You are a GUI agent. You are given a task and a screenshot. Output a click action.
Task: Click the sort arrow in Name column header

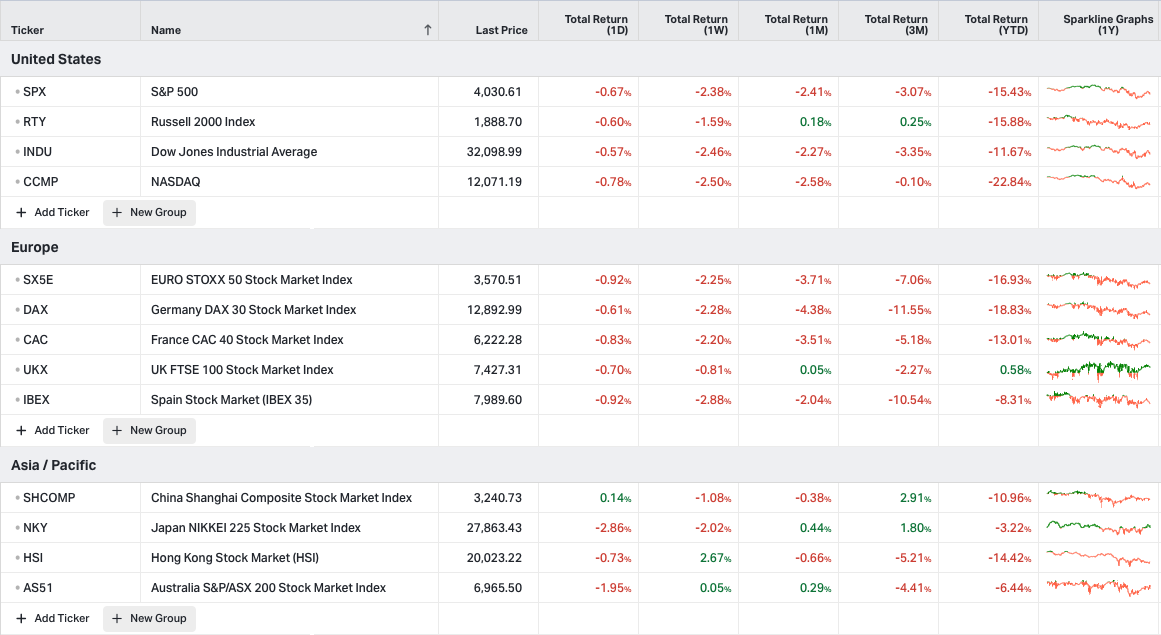[427, 30]
